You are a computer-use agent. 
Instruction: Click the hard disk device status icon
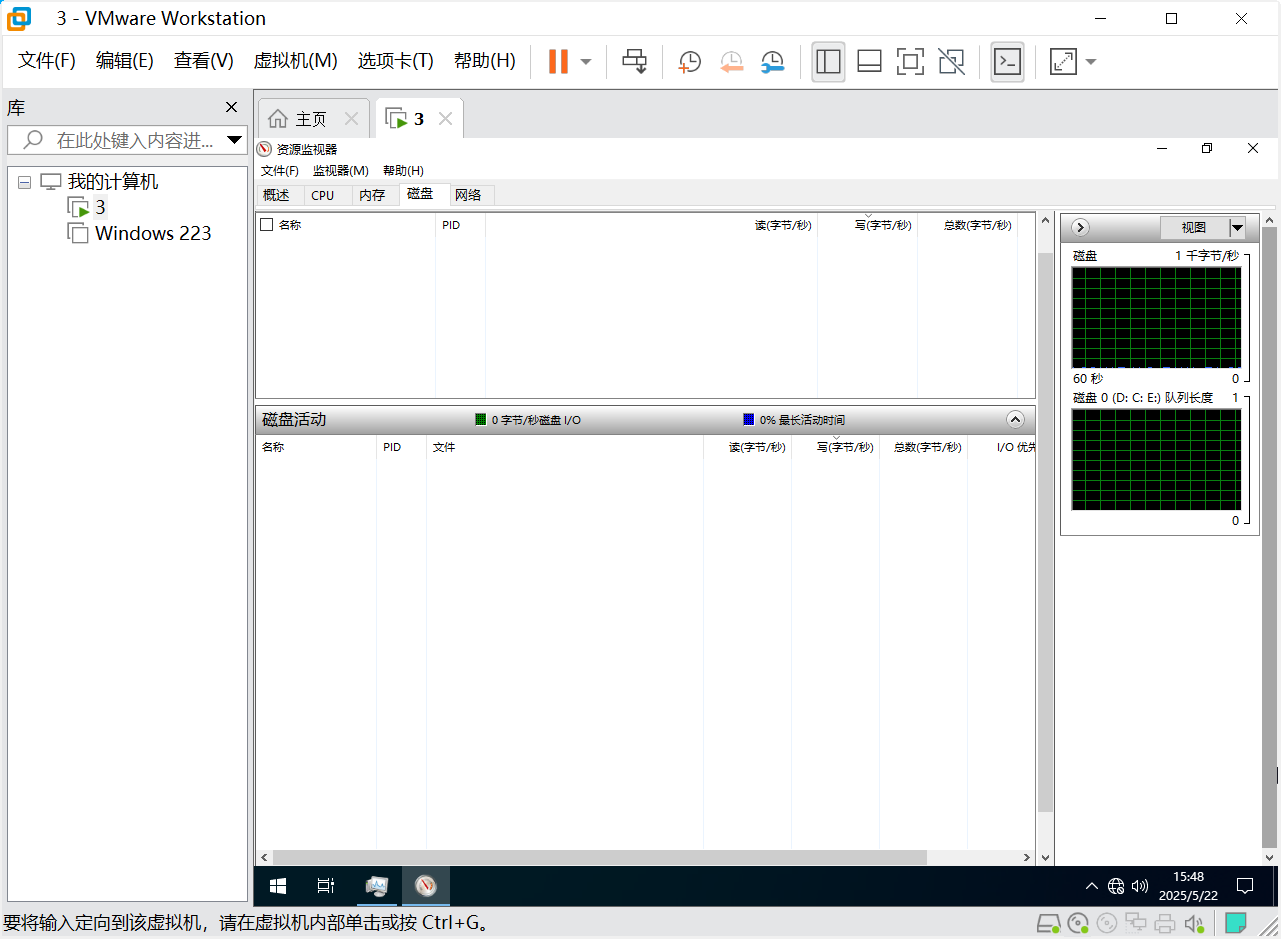(1048, 923)
